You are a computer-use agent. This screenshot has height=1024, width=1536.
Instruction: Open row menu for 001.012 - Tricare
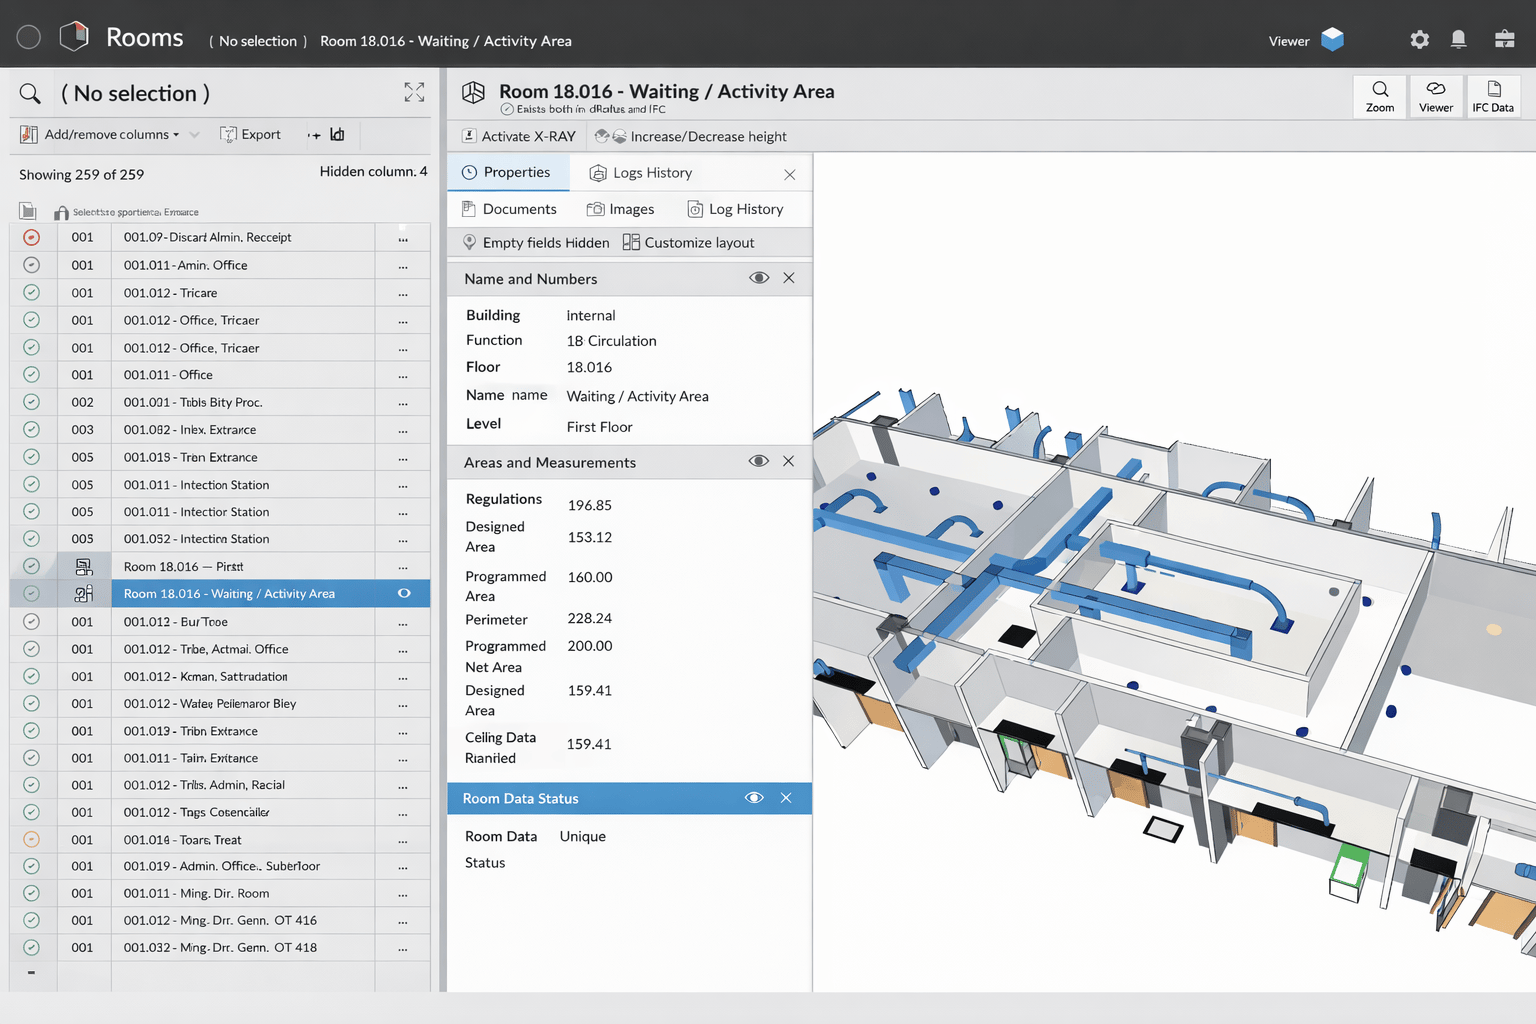[x=403, y=293]
